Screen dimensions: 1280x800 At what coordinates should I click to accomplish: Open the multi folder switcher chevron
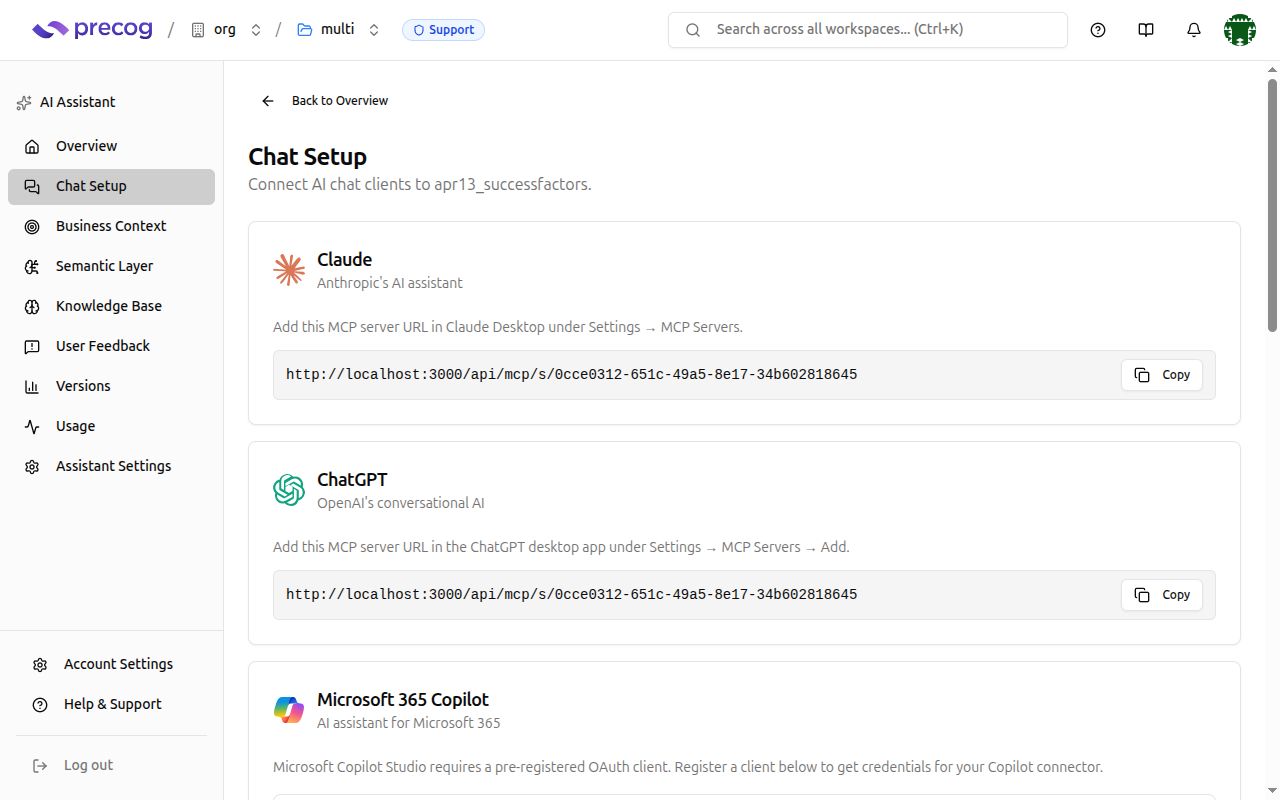pyautogui.click(x=374, y=30)
